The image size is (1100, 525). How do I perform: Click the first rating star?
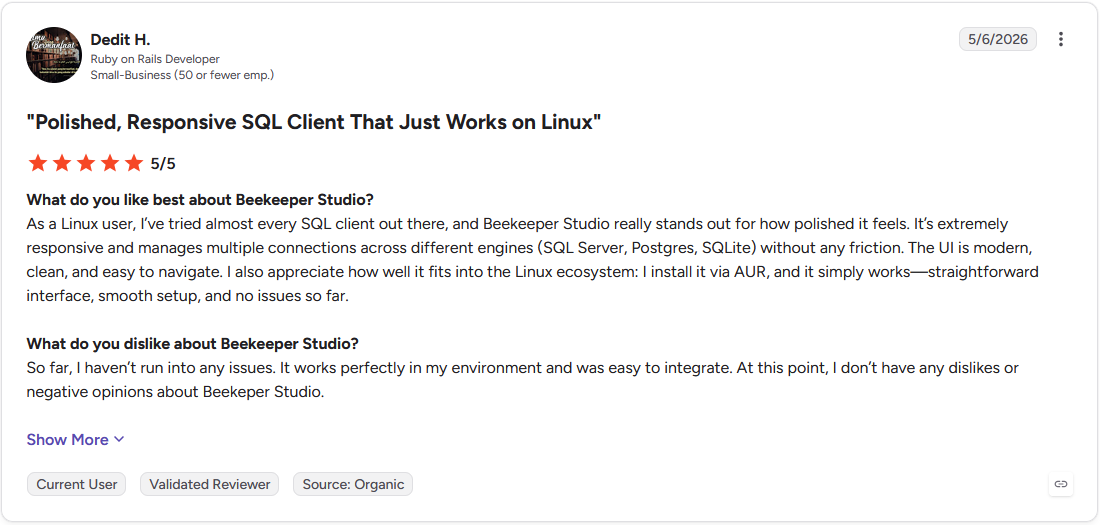pyautogui.click(x=38, y=164)
